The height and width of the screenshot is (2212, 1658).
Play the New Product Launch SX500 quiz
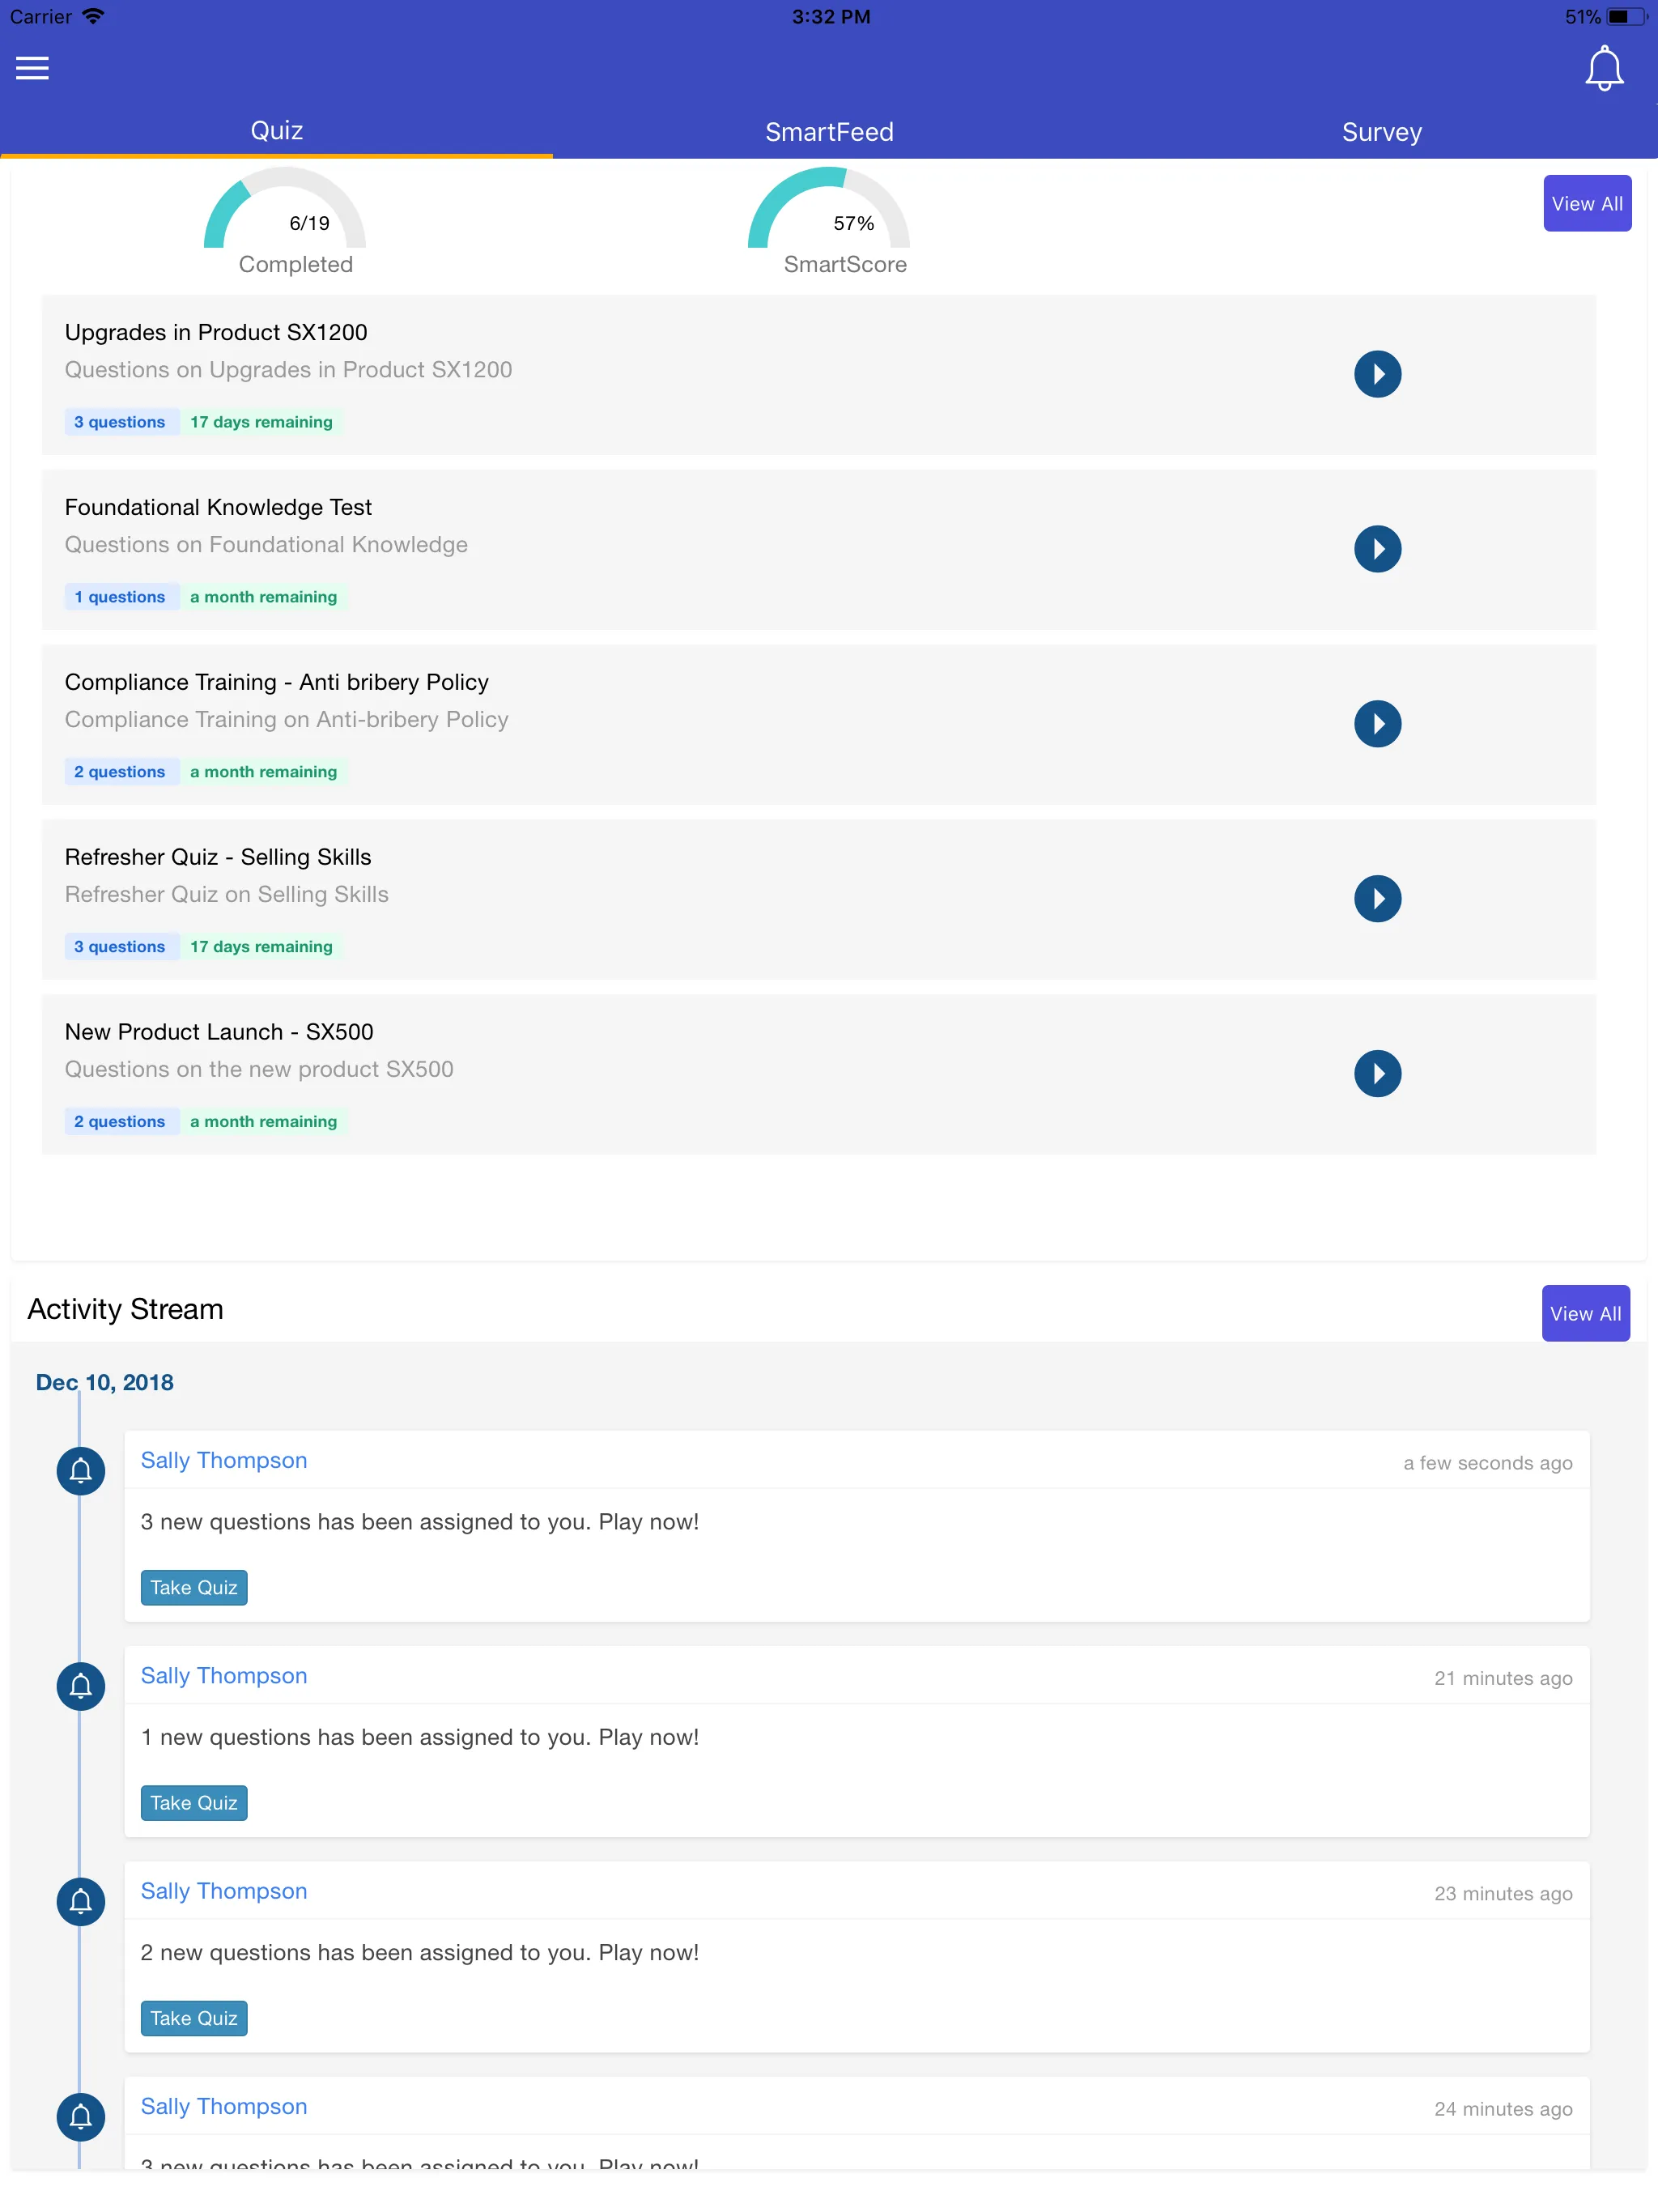(1377, 1073)
